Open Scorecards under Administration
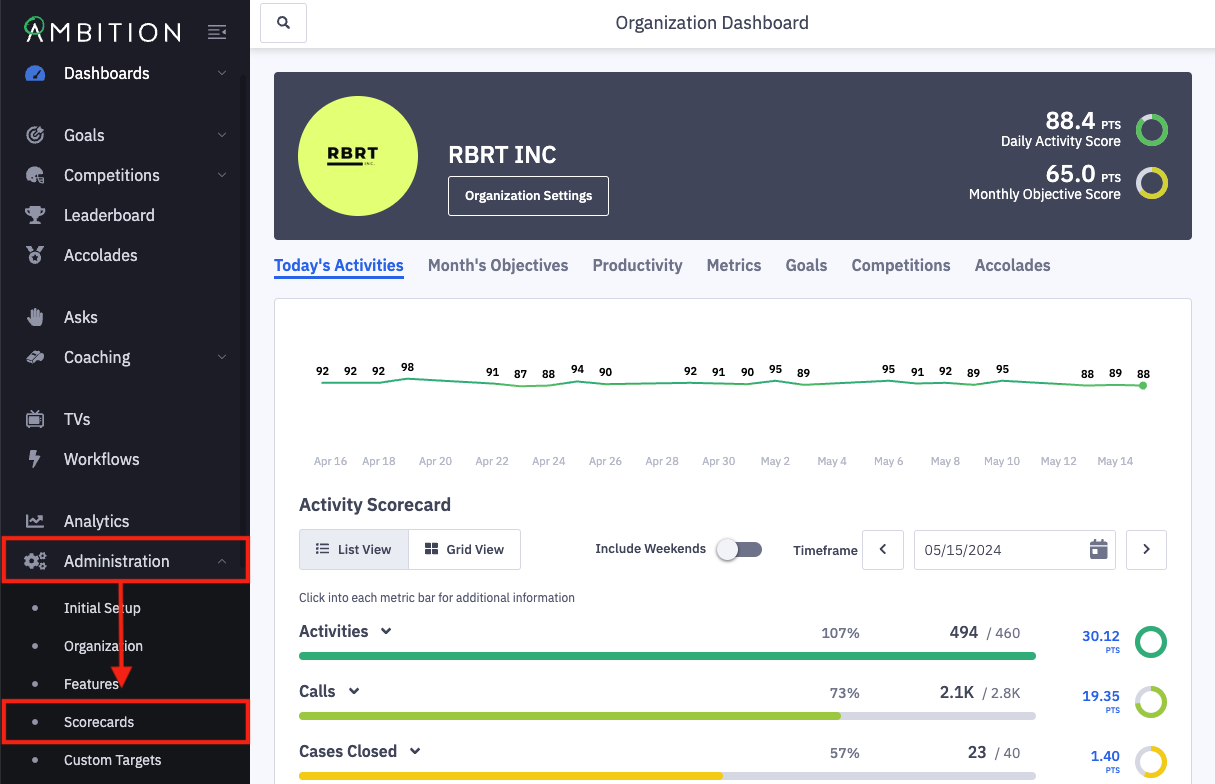 click(x=99, y=722)
